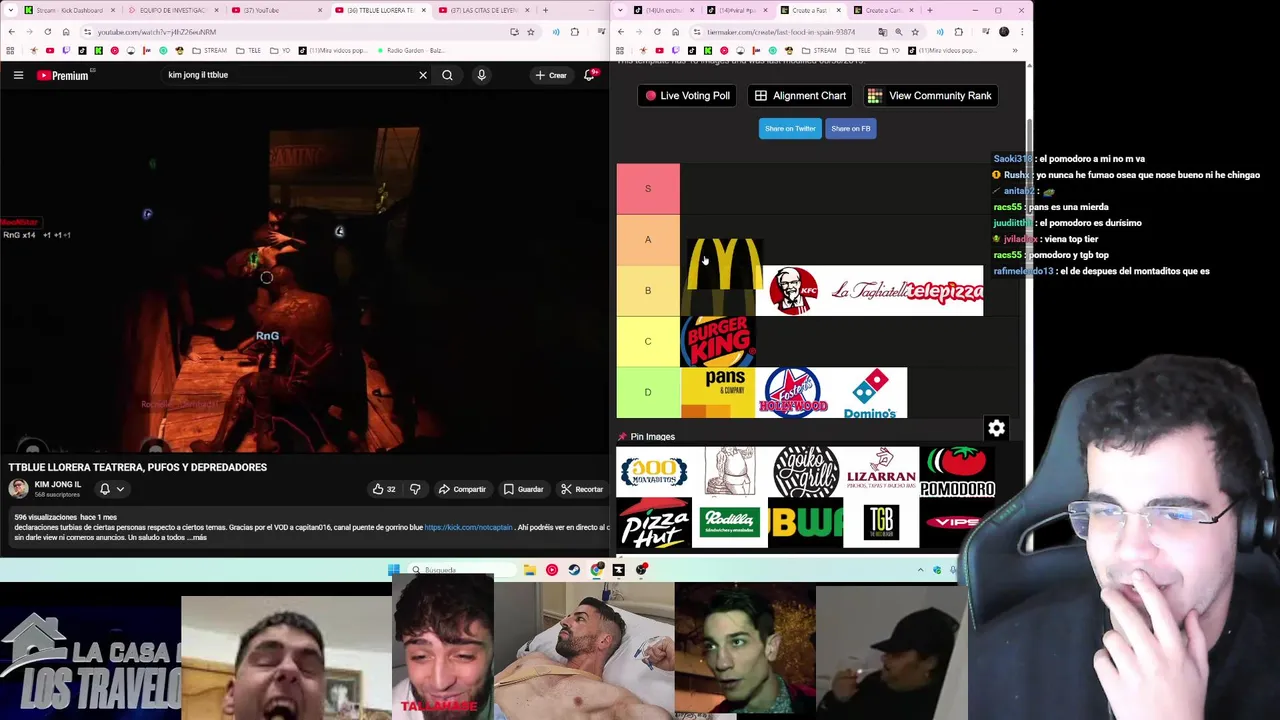Image resolution: width=1280 pixels, height=720 pixels.
Task: Dislike the video with thumbs down
Action: pyautogui.click(x=415, y=489)
